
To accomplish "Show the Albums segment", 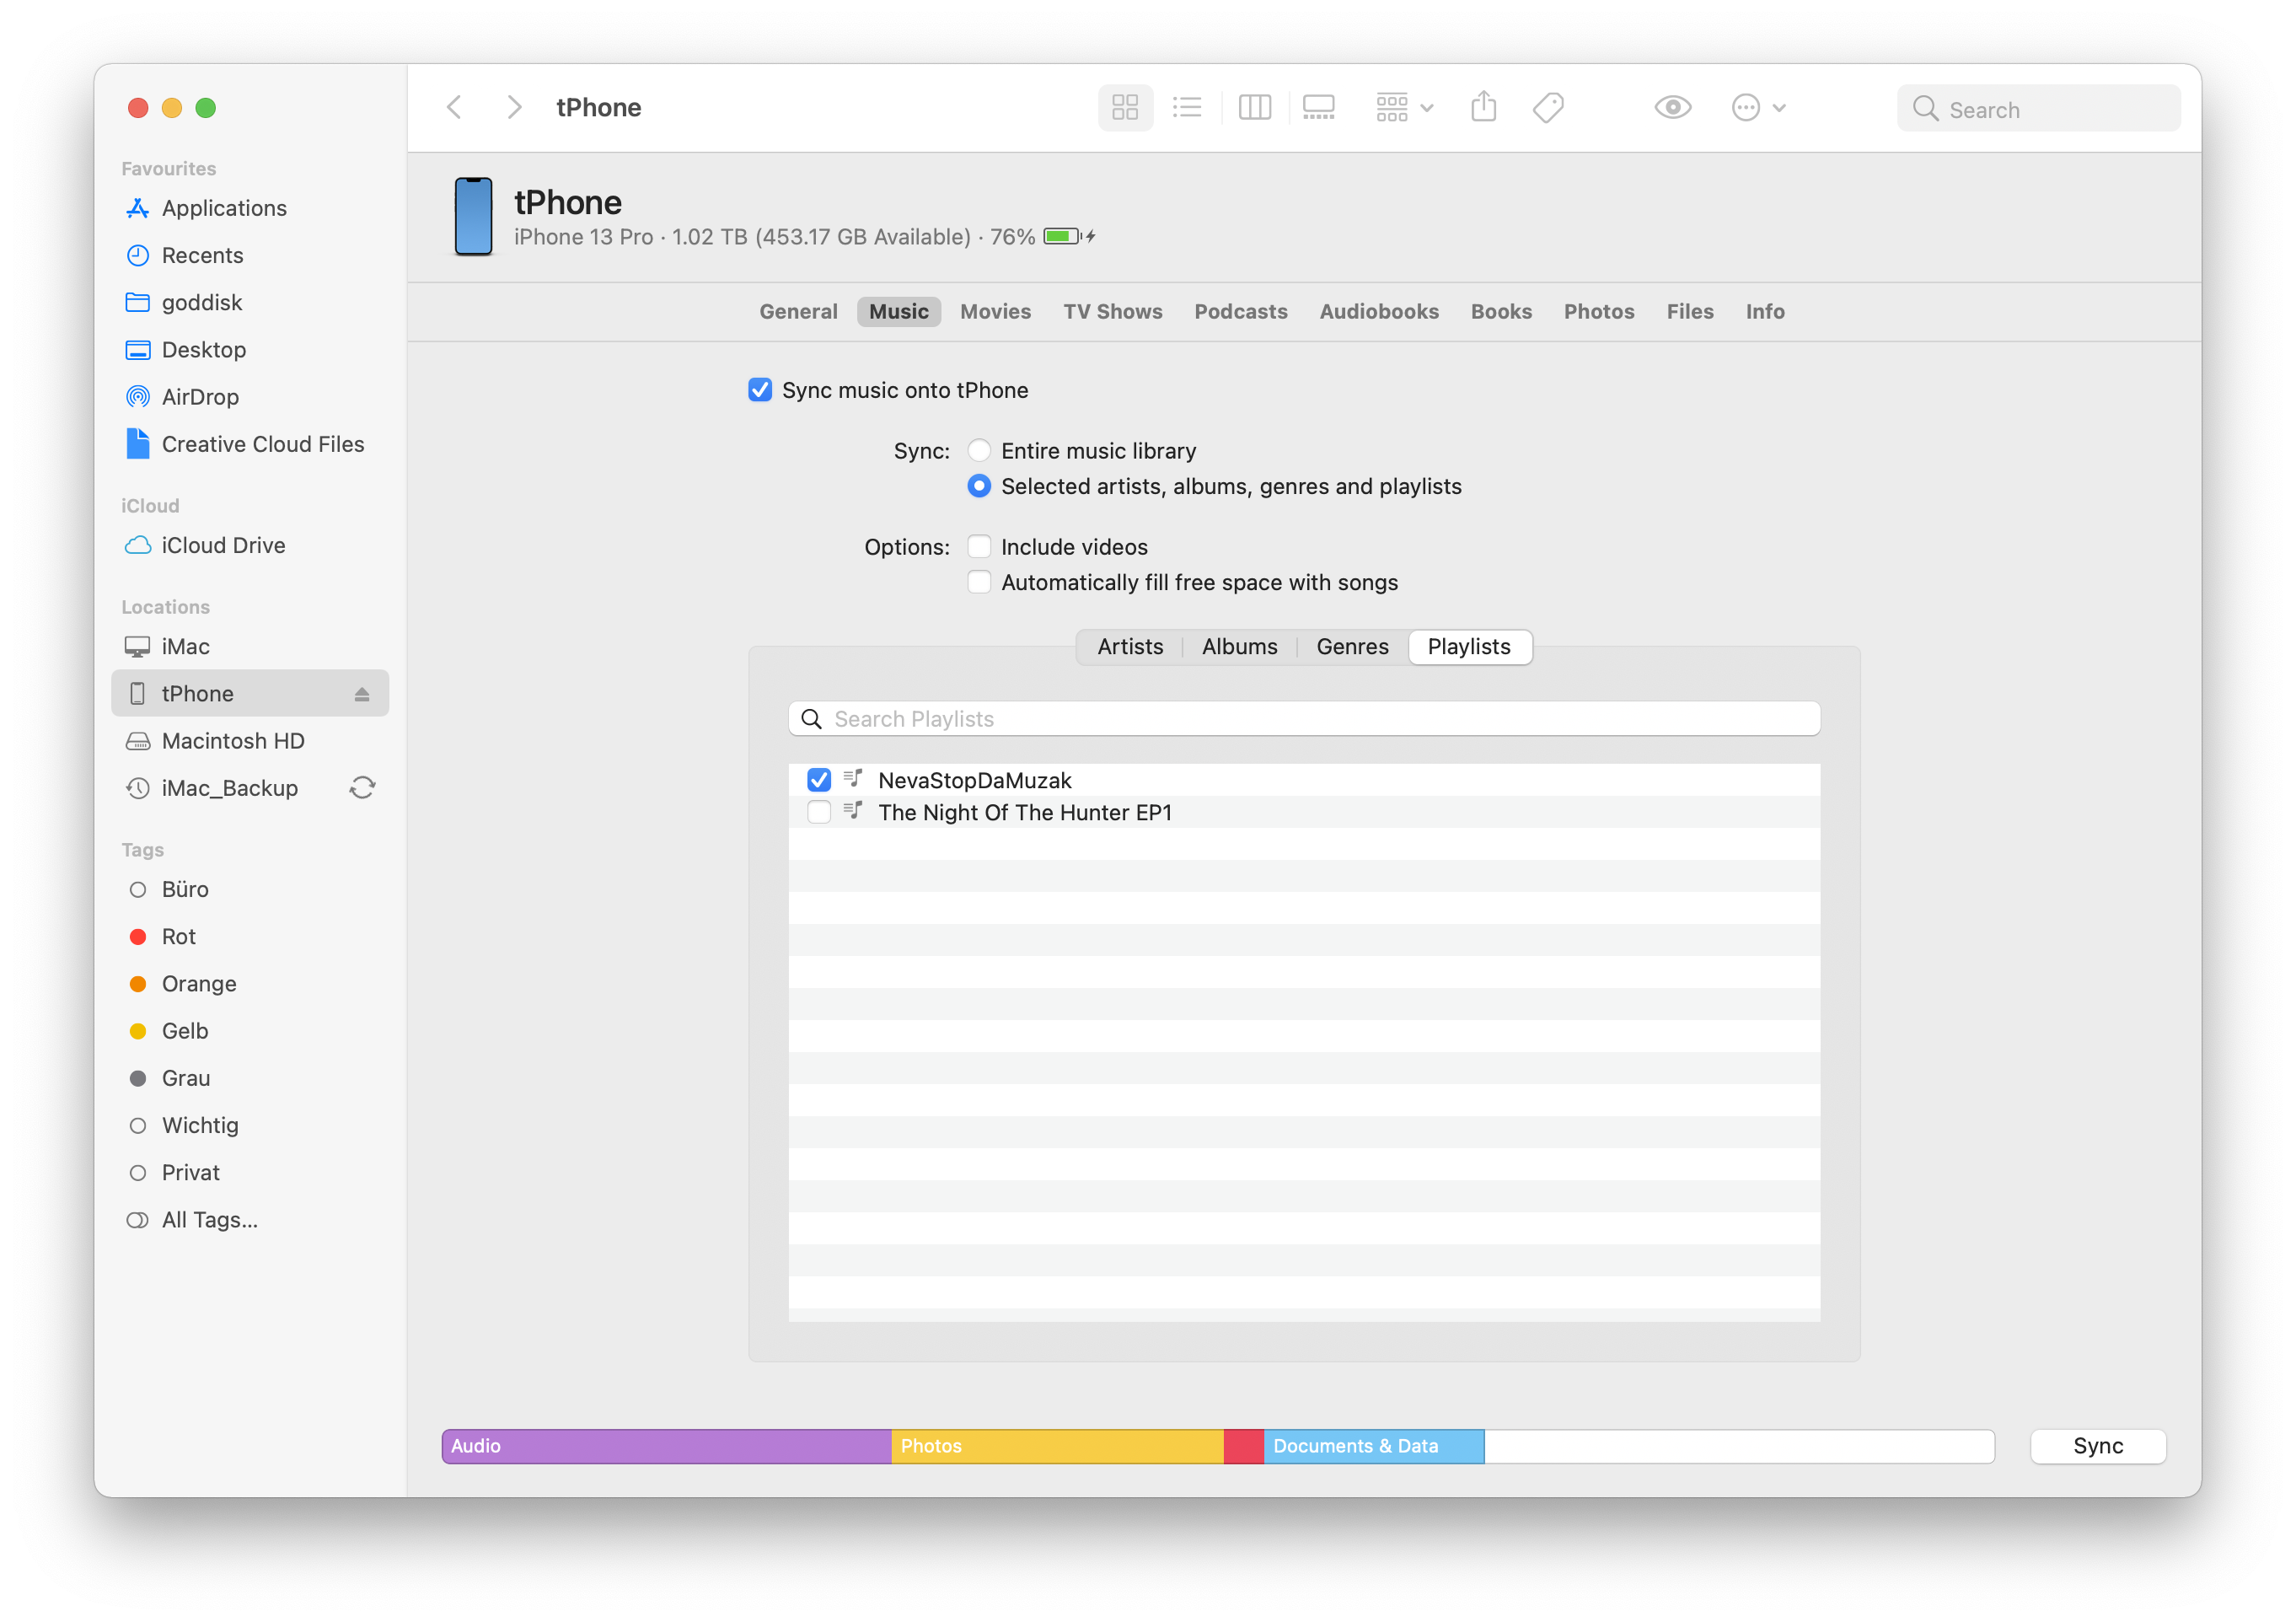I will 1239,646.
